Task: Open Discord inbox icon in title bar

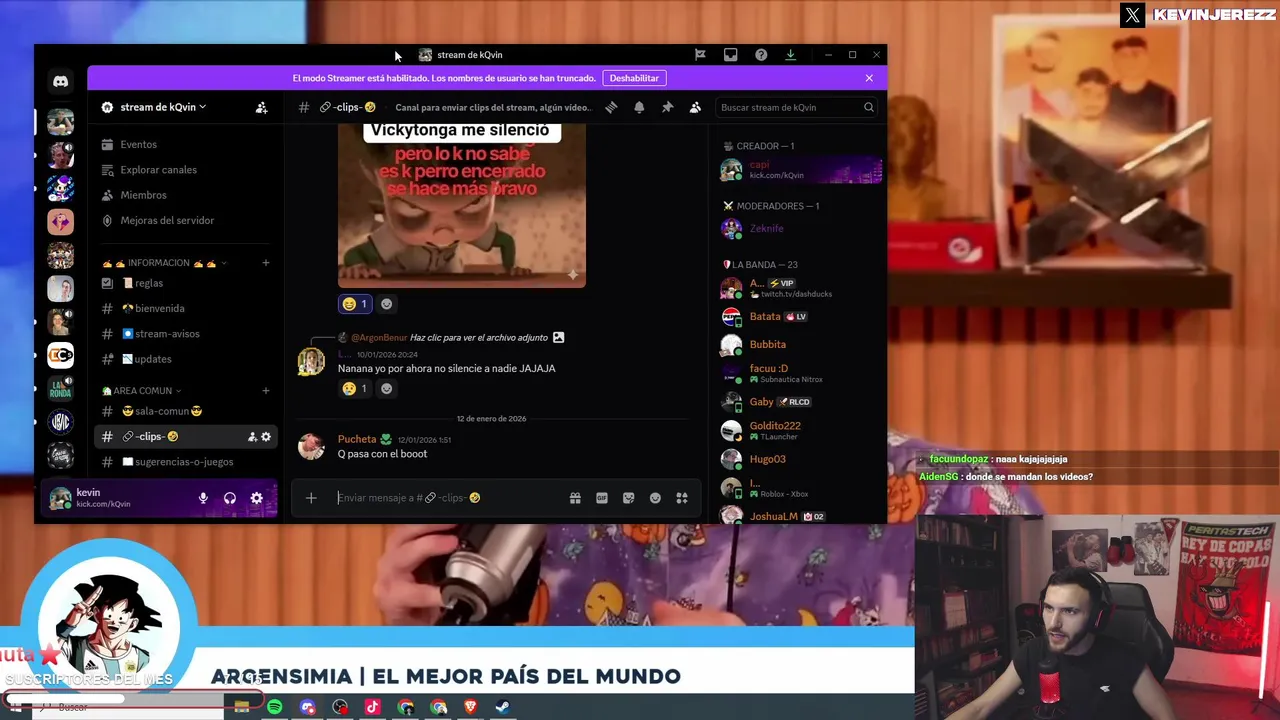Action: click(x=731, y=55)
